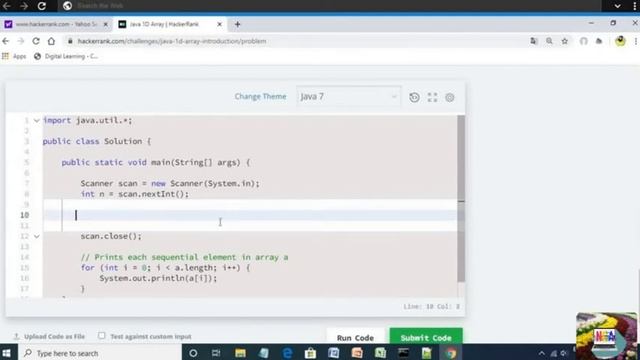Open the Java 7 language dropdown
Image resolution: width=640 pixels, height=360 pixels.
(349, 97)
